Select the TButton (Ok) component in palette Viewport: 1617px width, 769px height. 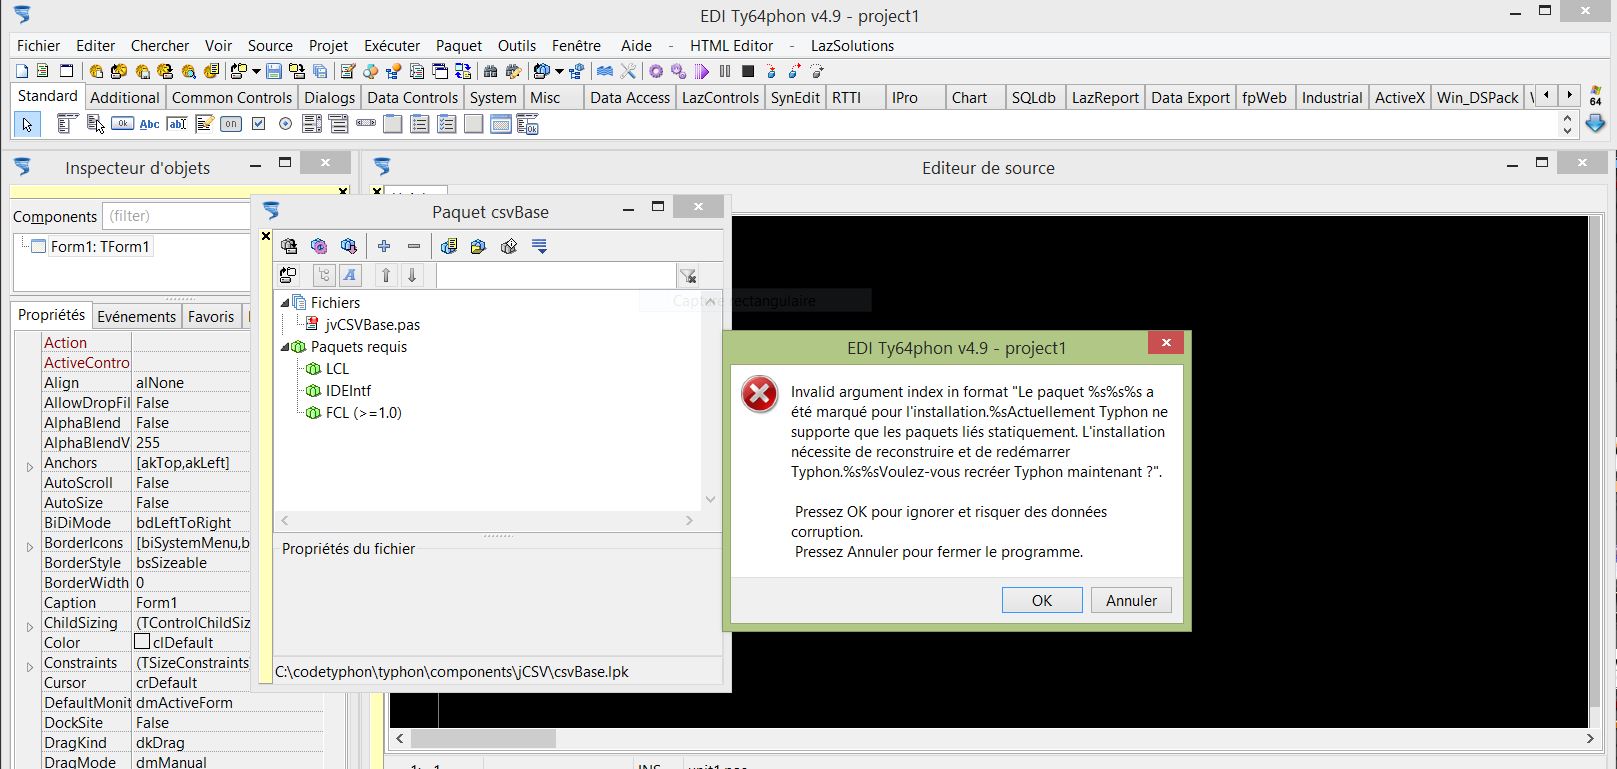[122, 124]
